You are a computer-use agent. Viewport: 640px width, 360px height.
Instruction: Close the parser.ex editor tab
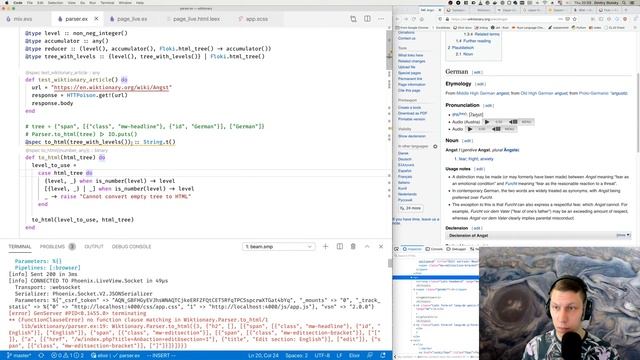point(96,19)
